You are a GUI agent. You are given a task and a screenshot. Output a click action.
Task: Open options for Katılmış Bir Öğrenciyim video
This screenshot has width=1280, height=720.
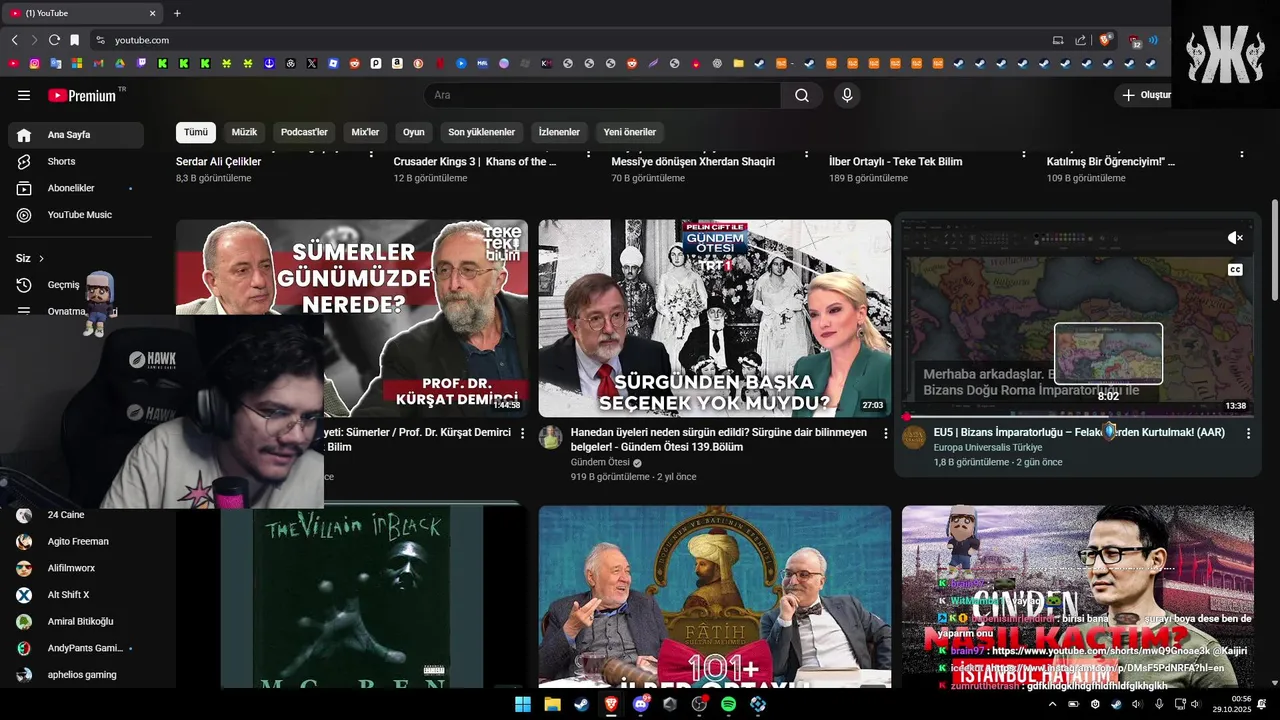1242,155
